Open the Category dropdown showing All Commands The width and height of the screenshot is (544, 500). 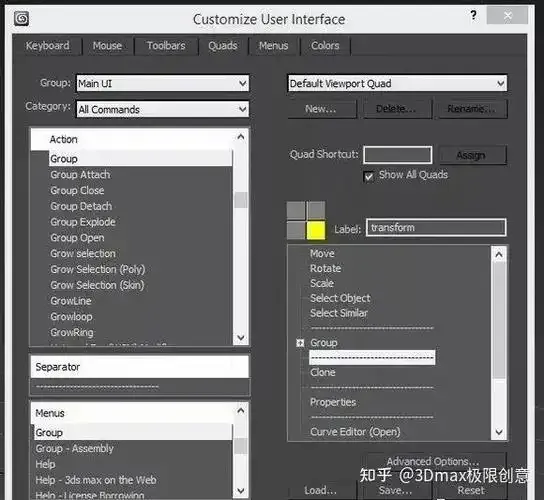163,110
